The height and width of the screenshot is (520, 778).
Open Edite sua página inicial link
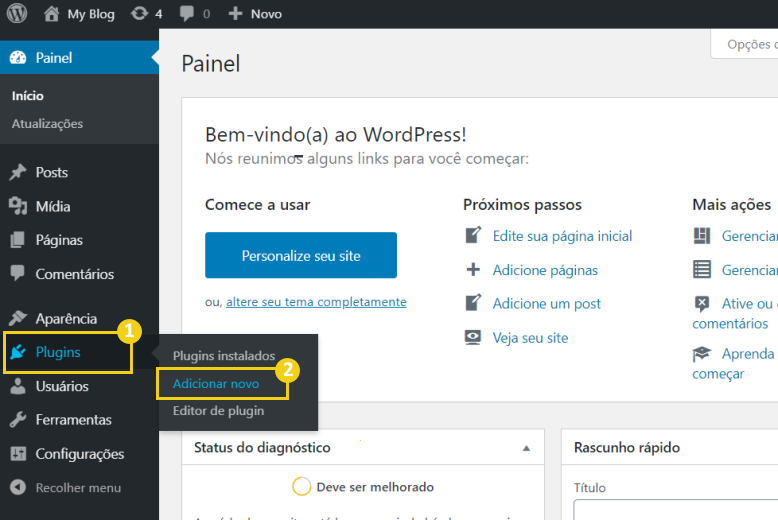562,236
